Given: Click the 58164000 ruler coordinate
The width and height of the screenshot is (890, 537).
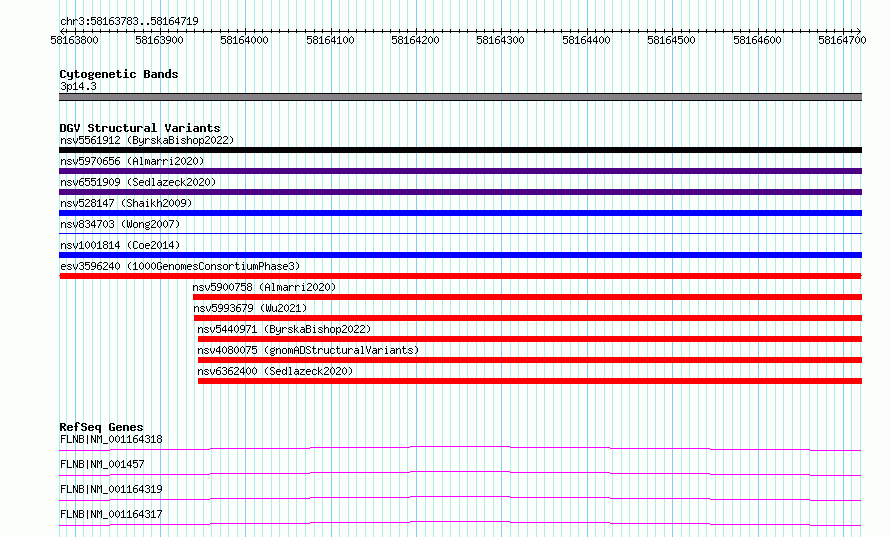Looking at the screenshot, I should click(245, 40).
